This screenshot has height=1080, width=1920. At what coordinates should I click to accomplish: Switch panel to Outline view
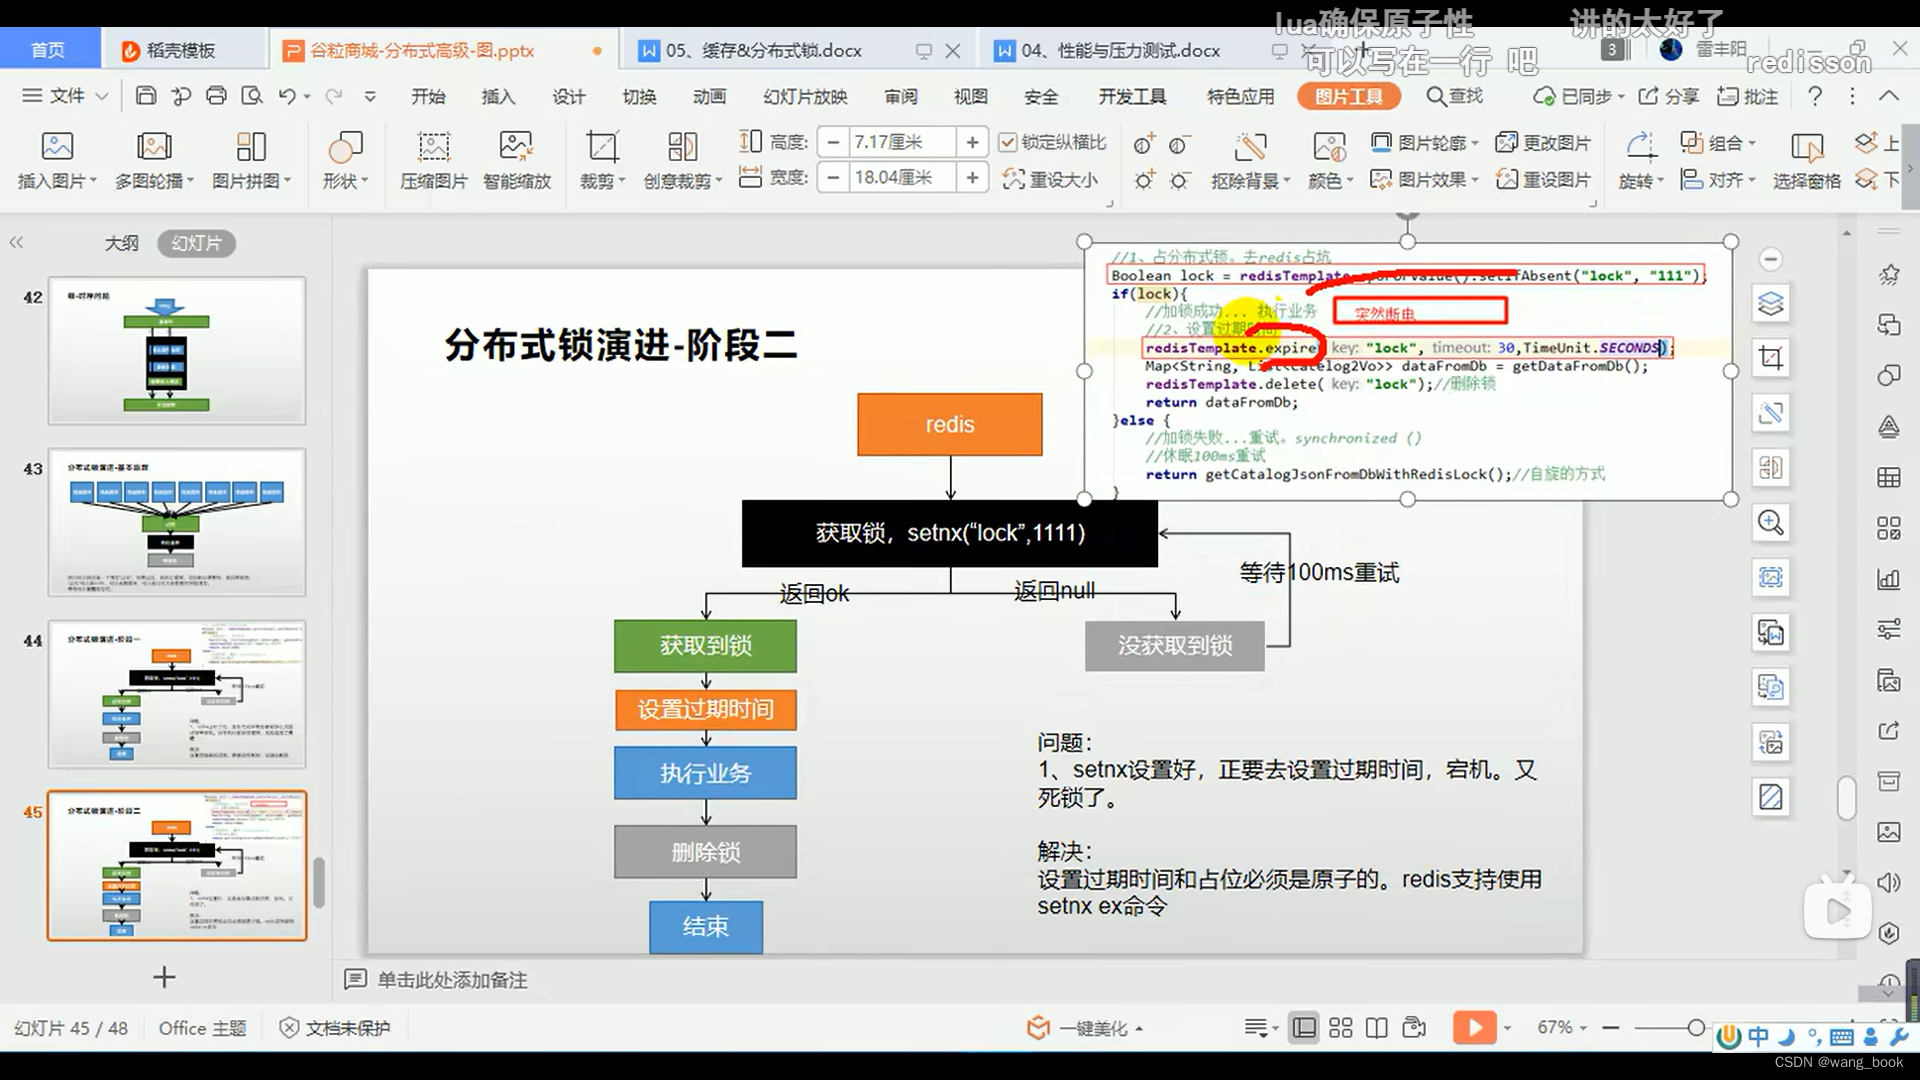pyautogui.click(x=122, y=243)
